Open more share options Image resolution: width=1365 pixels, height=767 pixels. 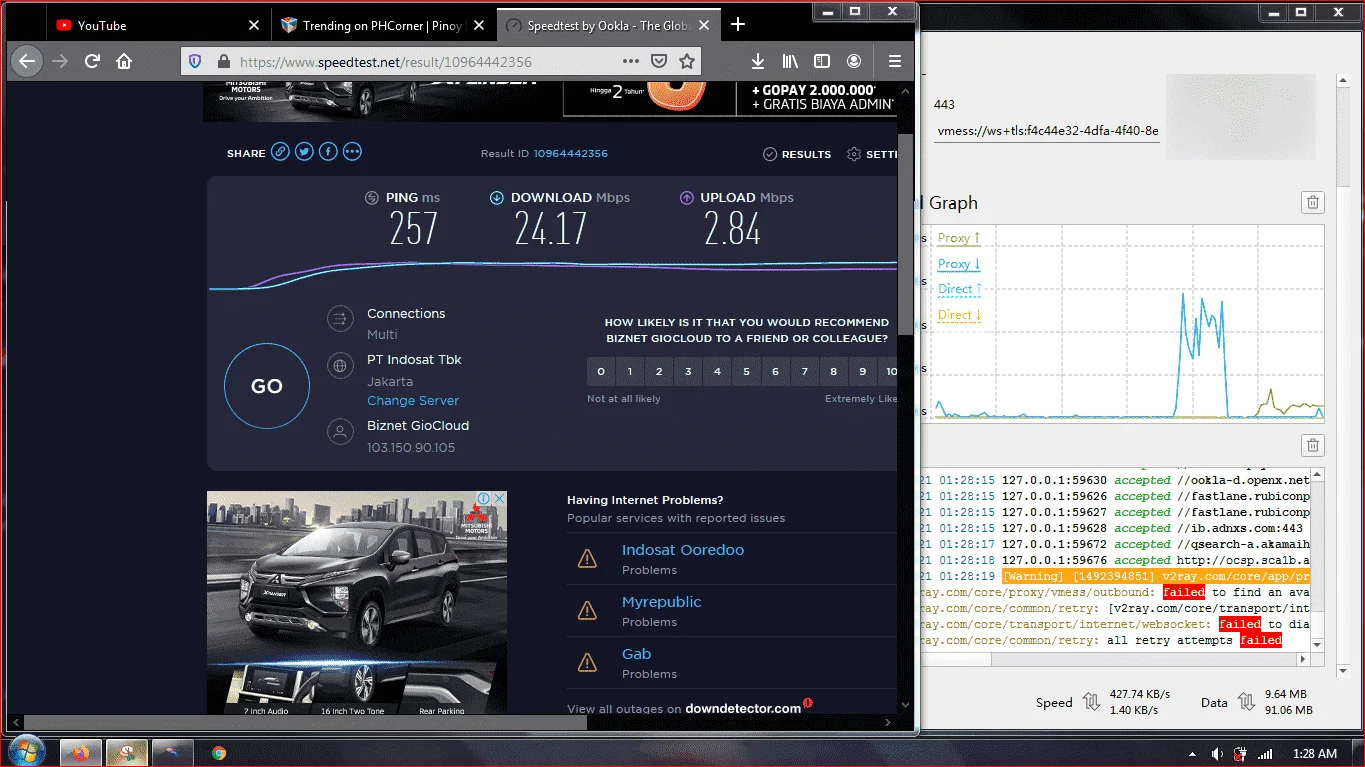(x=352, y=152)
